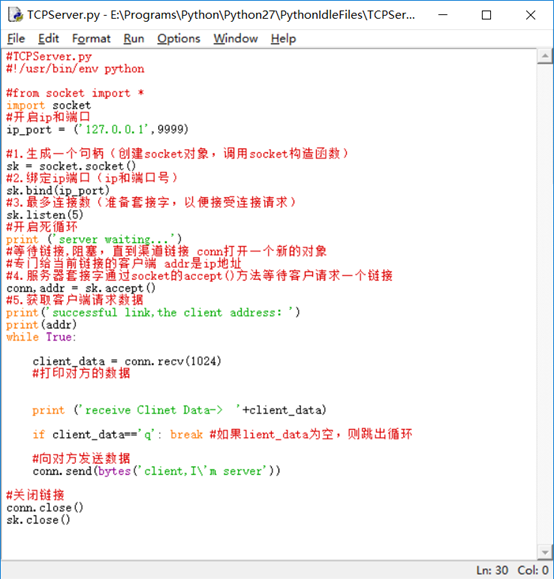Click the 'receive Clinet Data->' print line
Screen dimensions: 554x579
point(179,410)
